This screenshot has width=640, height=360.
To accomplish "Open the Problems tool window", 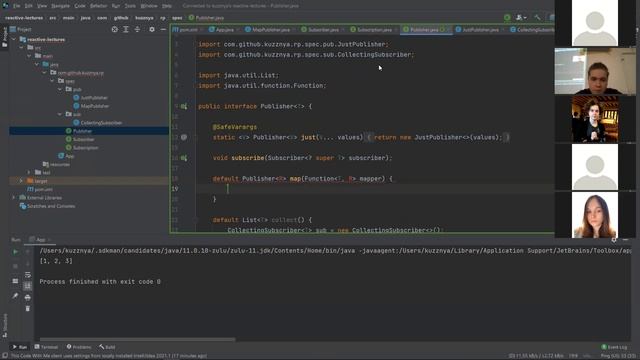I will point(79,347).
